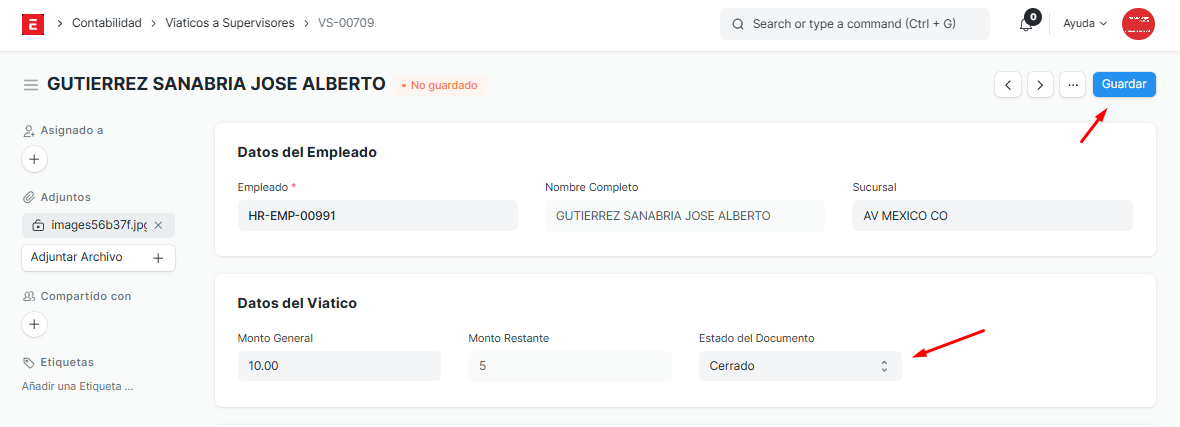Add assignee with plus under Asignado a
The height and width of the screenshot is (427, 1180).
[34, 159]
